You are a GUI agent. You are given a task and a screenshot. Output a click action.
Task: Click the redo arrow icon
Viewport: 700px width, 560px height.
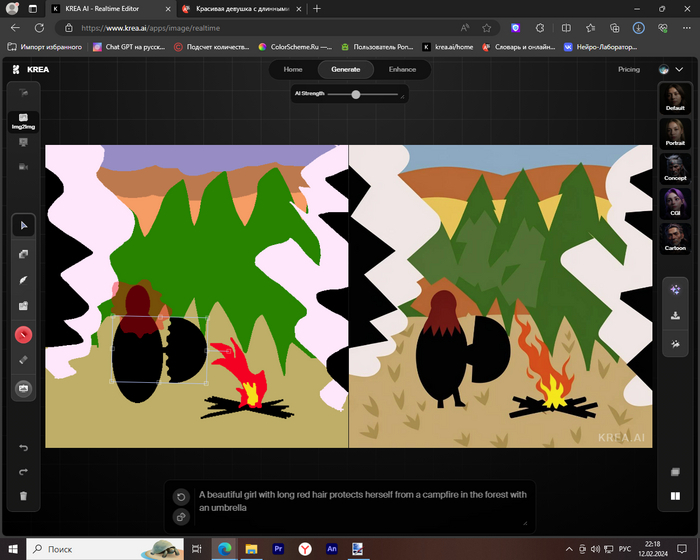point(24,471)
